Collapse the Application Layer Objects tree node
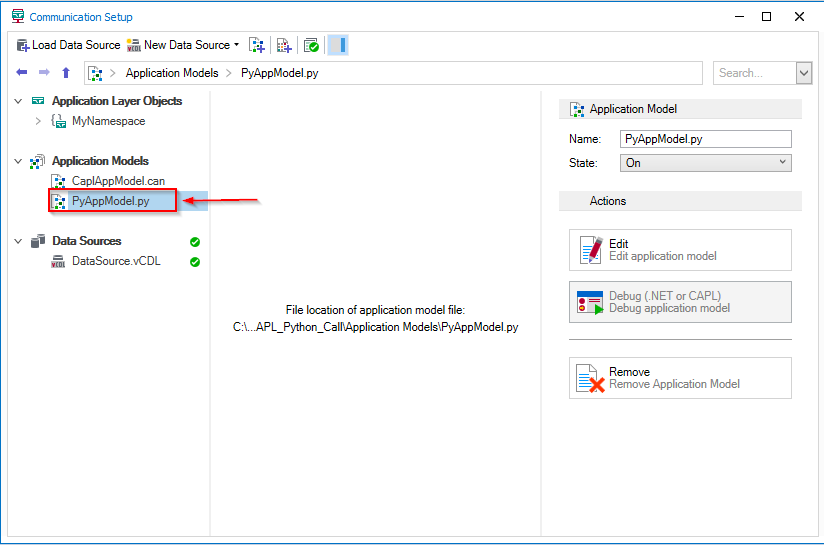824x545 pixels. (x=18, y=101)
